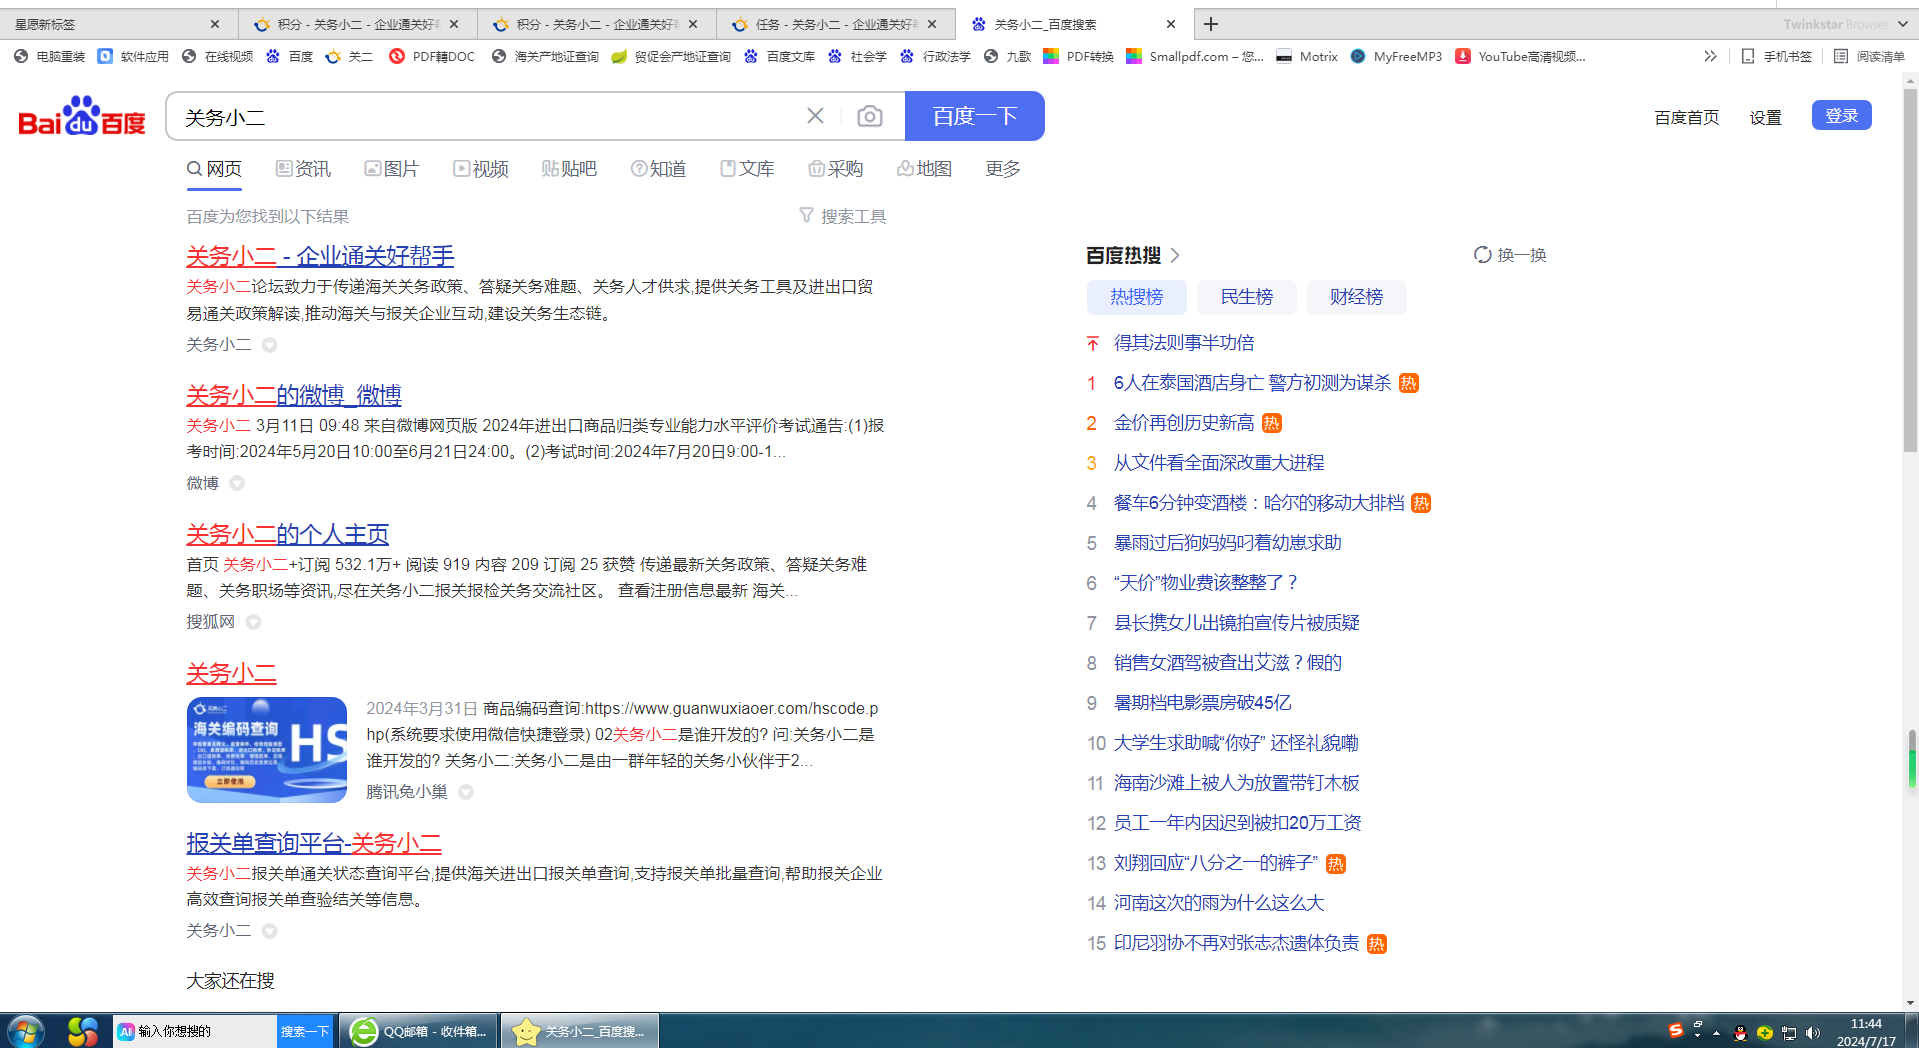Click the Baidu logo
Image resolution: width=1919 pixels, height=1048 pixels.
[82, 117]
